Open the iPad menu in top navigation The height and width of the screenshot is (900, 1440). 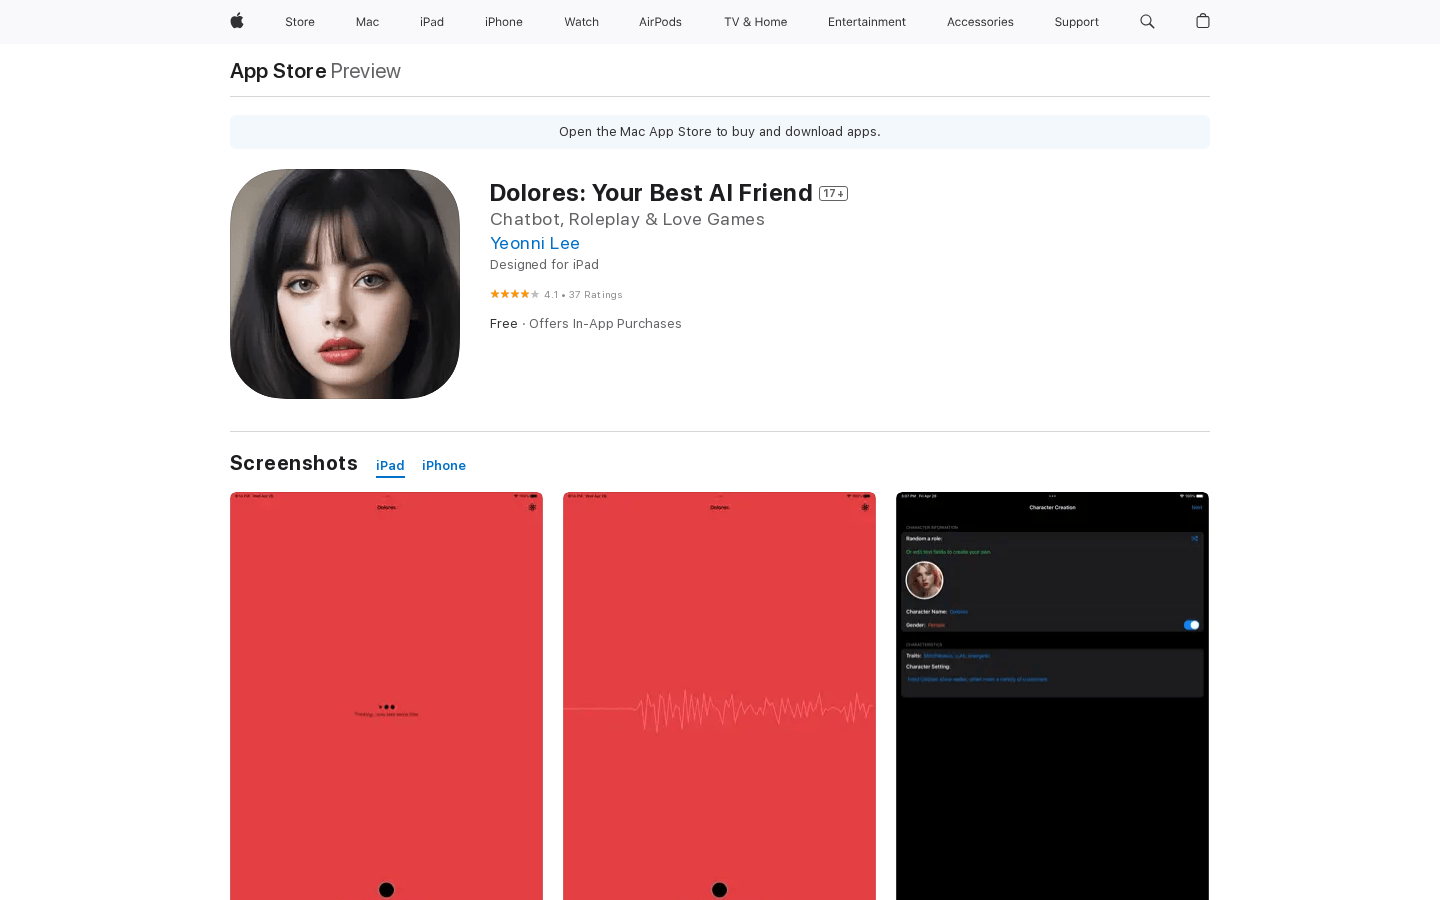pyautogui.click(x=432, y=22)
